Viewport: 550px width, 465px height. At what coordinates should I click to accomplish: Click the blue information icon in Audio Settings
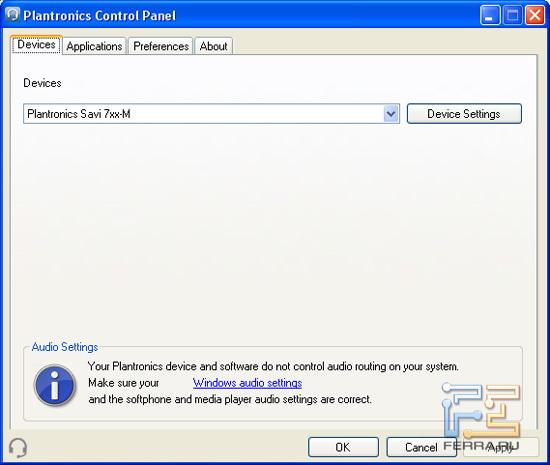(55, 385)
